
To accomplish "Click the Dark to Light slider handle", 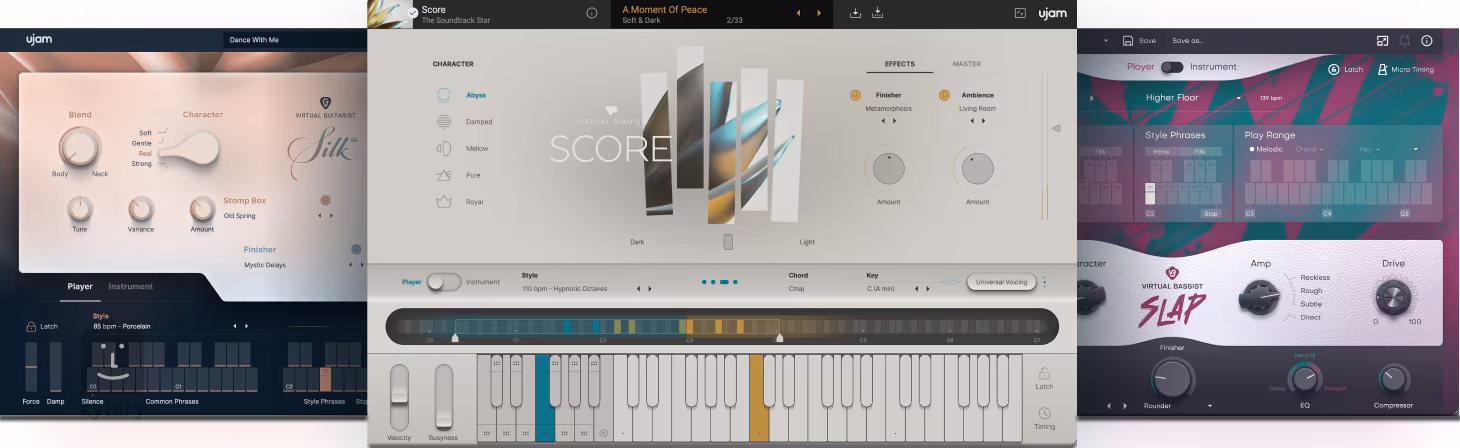I will [728, 242].
